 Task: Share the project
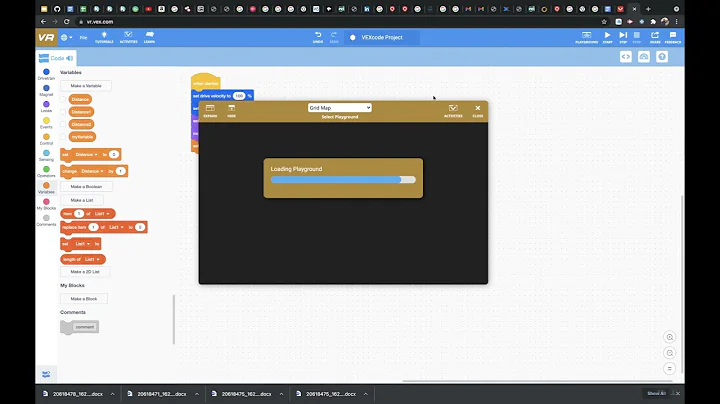pyautogui.click(x=655, y=37)
